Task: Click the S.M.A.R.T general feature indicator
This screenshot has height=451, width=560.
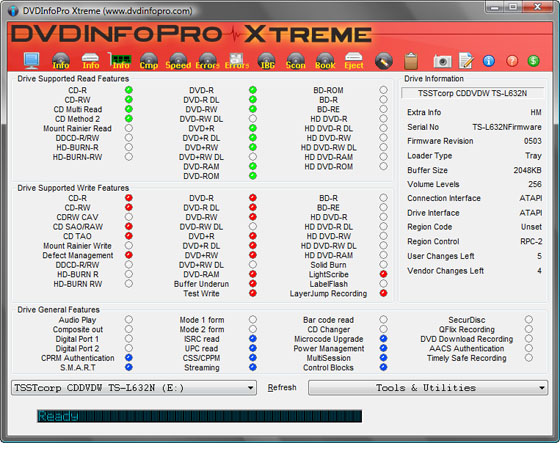Action: tap(129, 367)
